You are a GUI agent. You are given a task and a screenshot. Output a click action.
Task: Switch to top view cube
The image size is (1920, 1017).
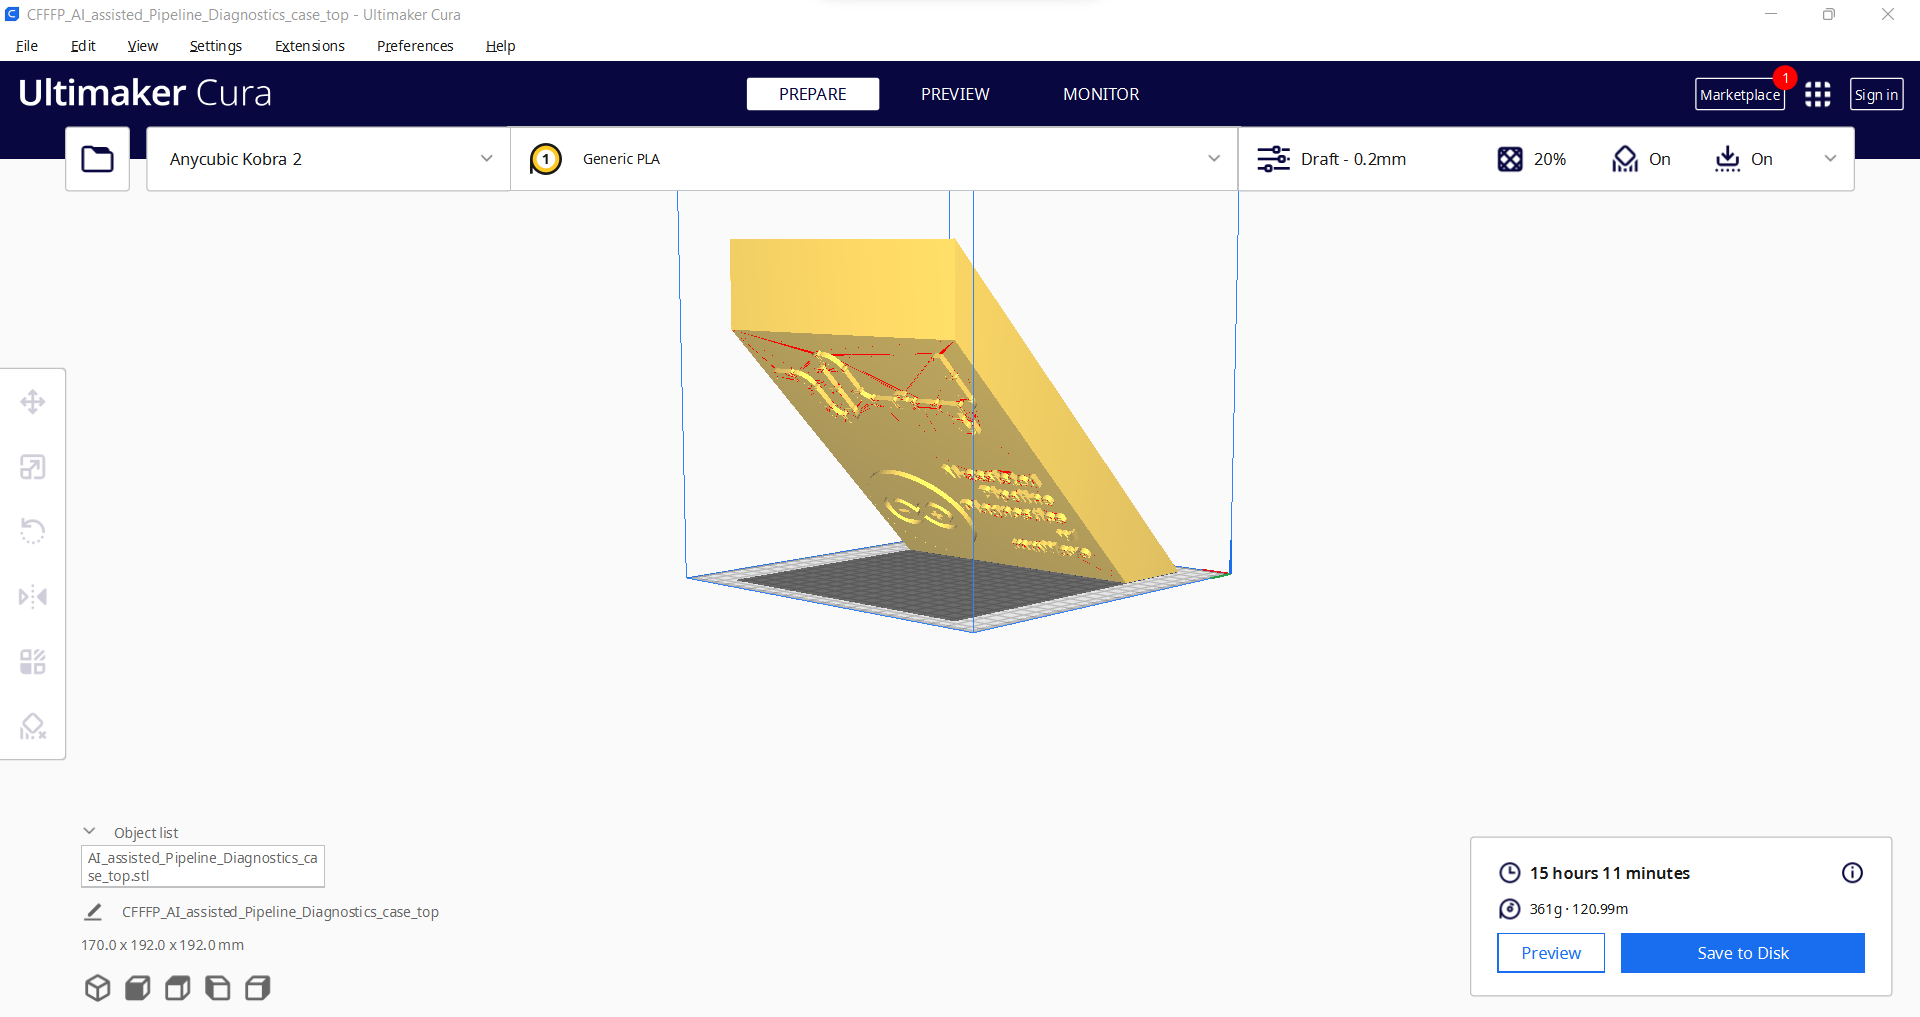[x=177, y=988]
